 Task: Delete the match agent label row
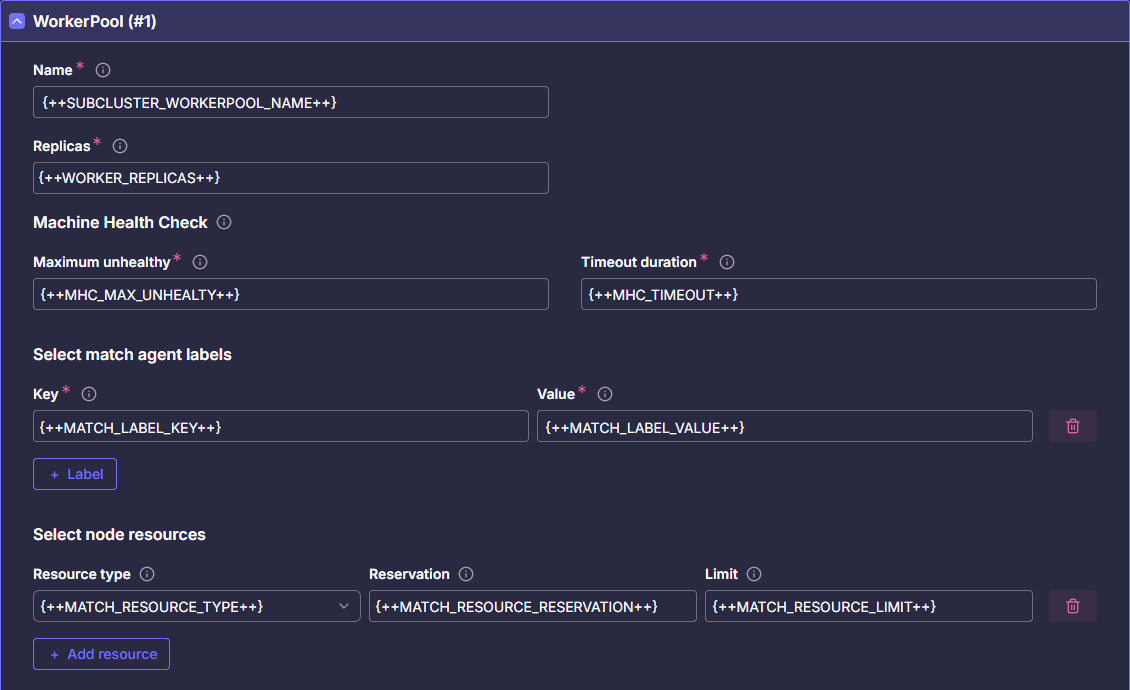(x=1072, y=426)
